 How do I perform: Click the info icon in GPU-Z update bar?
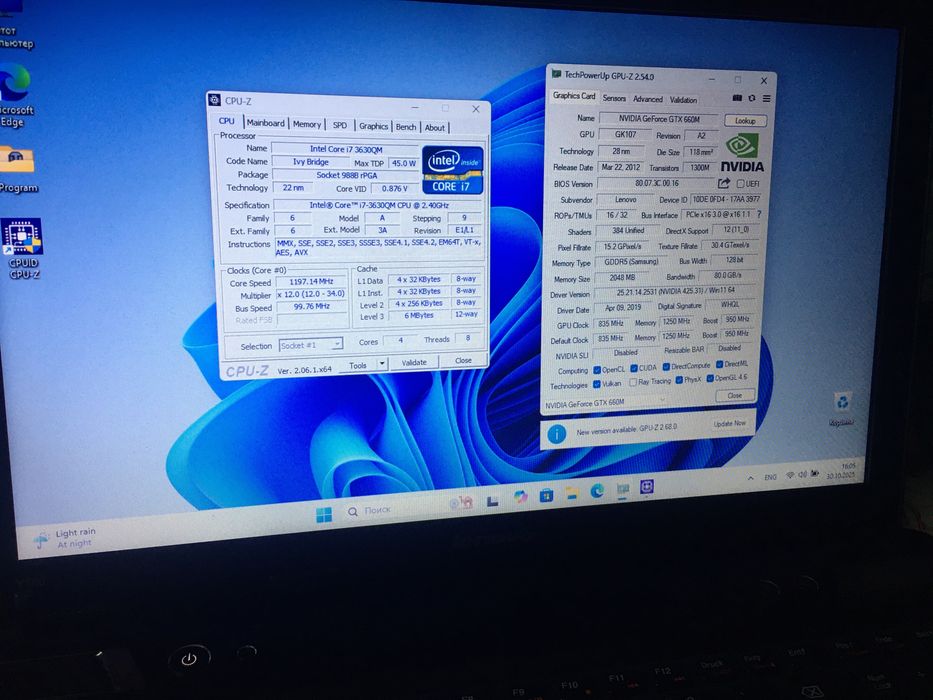(556, 434)
